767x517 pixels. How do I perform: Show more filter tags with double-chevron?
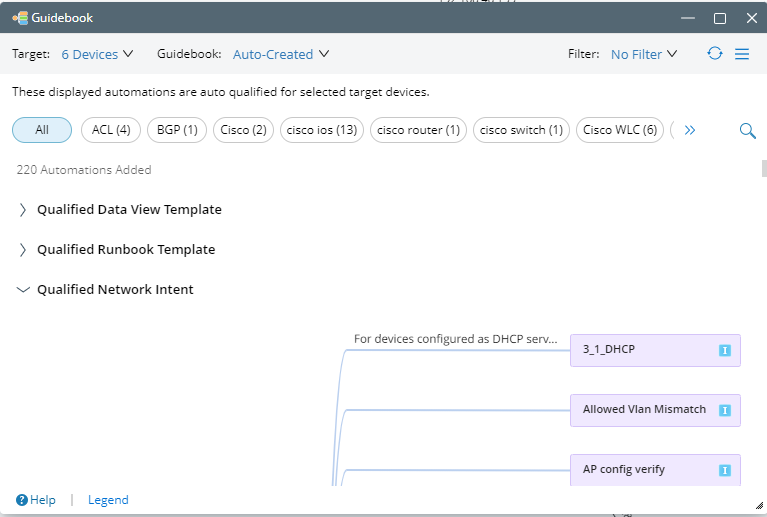pyautogui.click(x=689, y=130)
